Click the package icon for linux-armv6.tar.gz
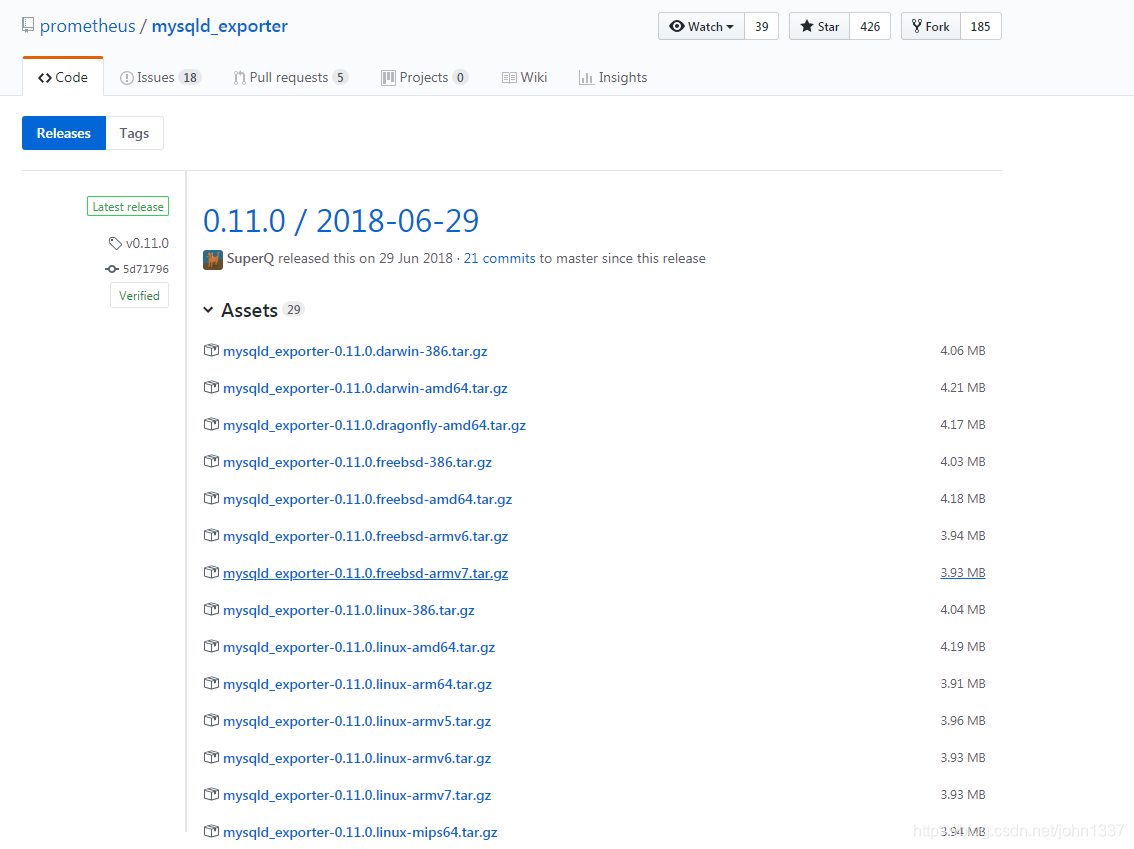Viewport: 1134px width, 849px height. click(211, 757)
